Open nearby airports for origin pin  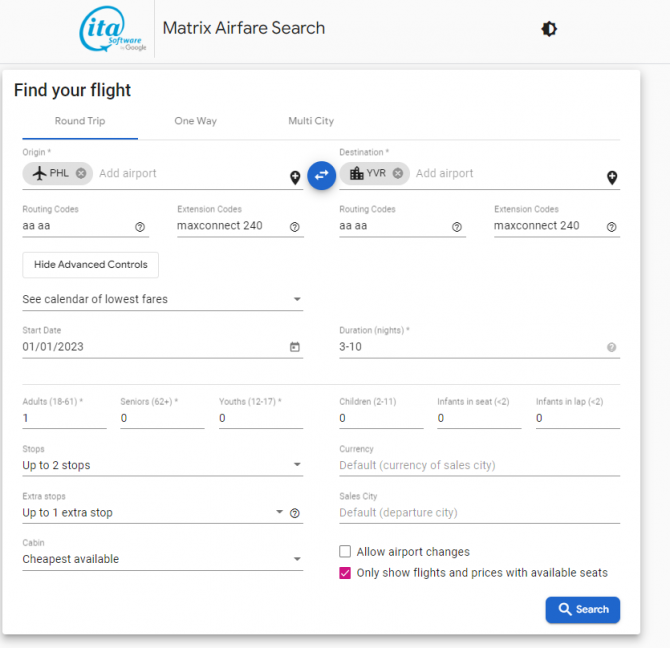[295, 177]
